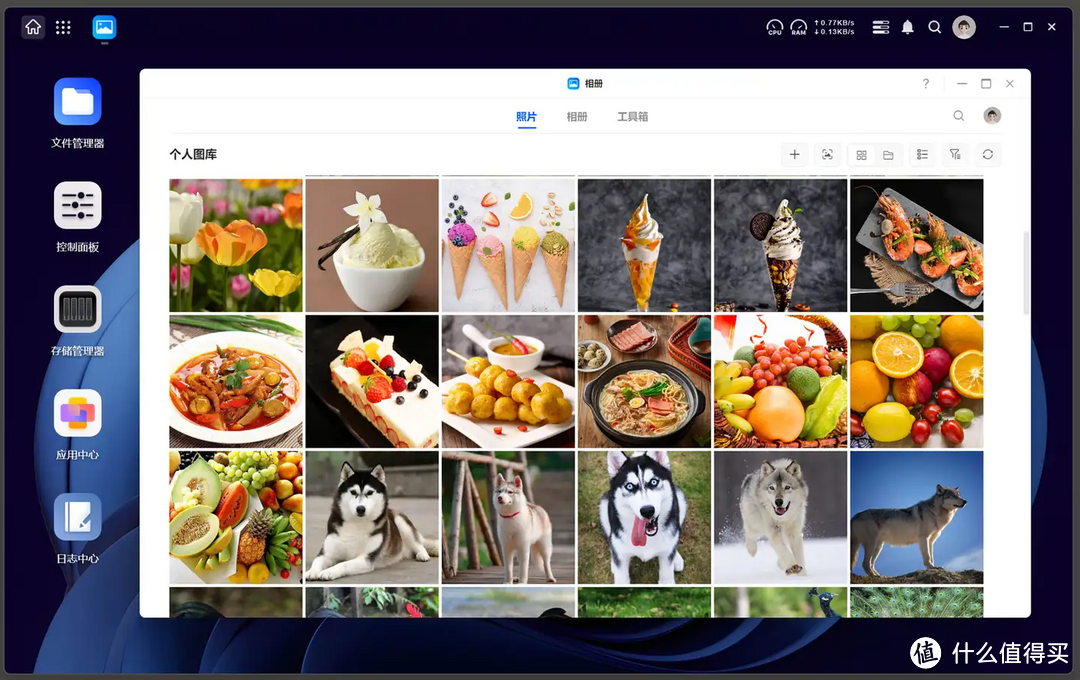Open the four ice cream cones photo
This screenshot has width=1080, height=680.
coord(508,245)
